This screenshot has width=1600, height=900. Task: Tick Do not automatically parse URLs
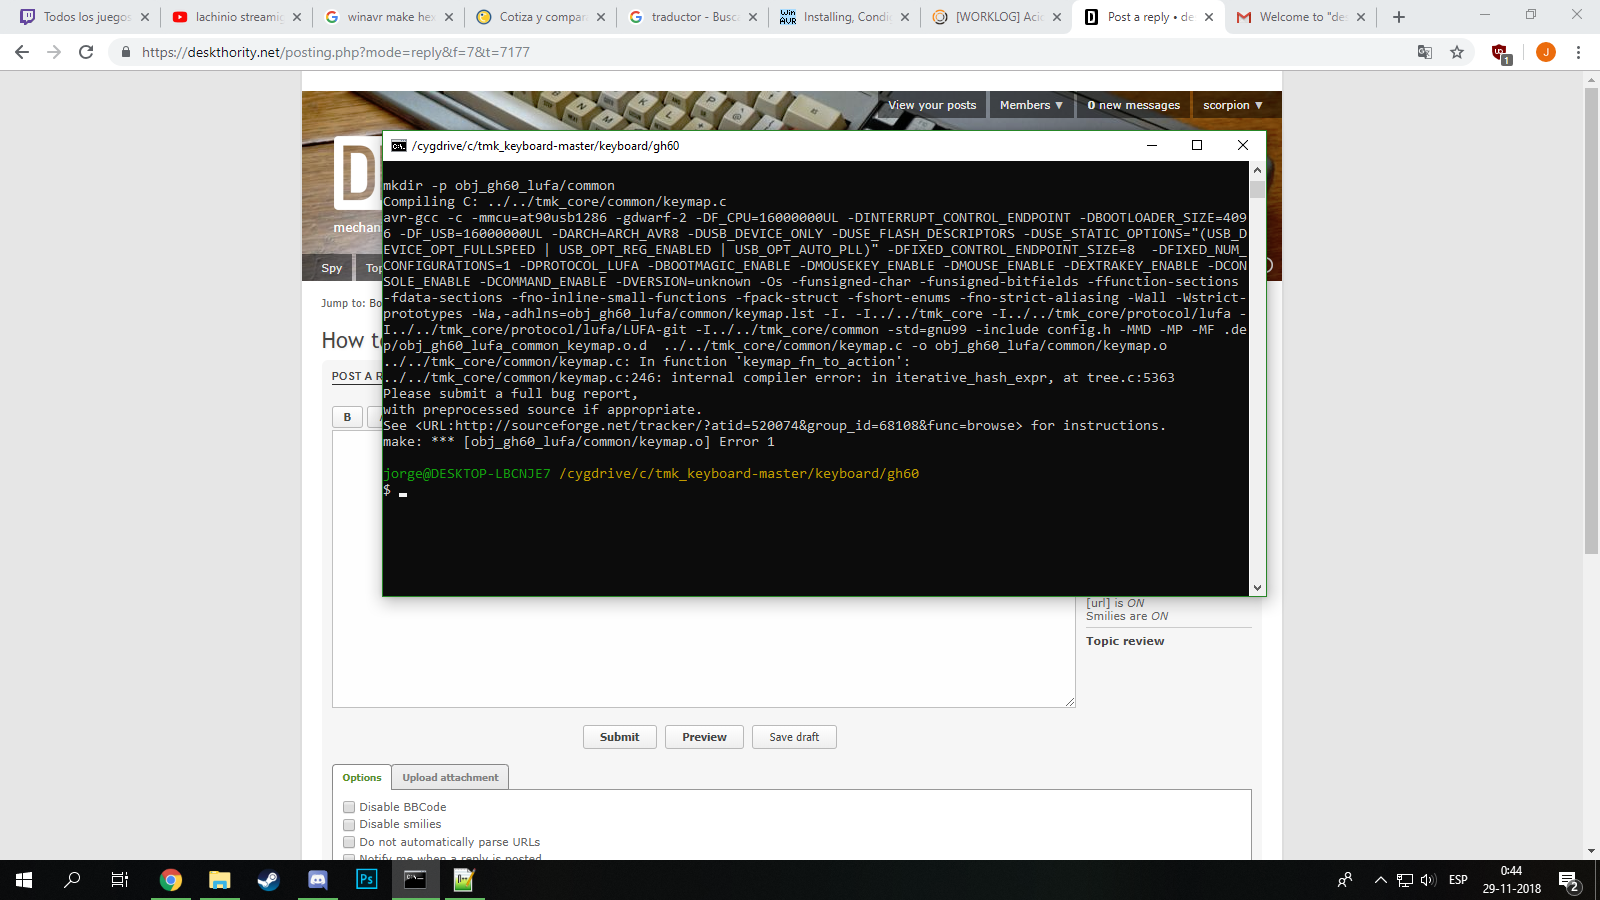[349, 842]
